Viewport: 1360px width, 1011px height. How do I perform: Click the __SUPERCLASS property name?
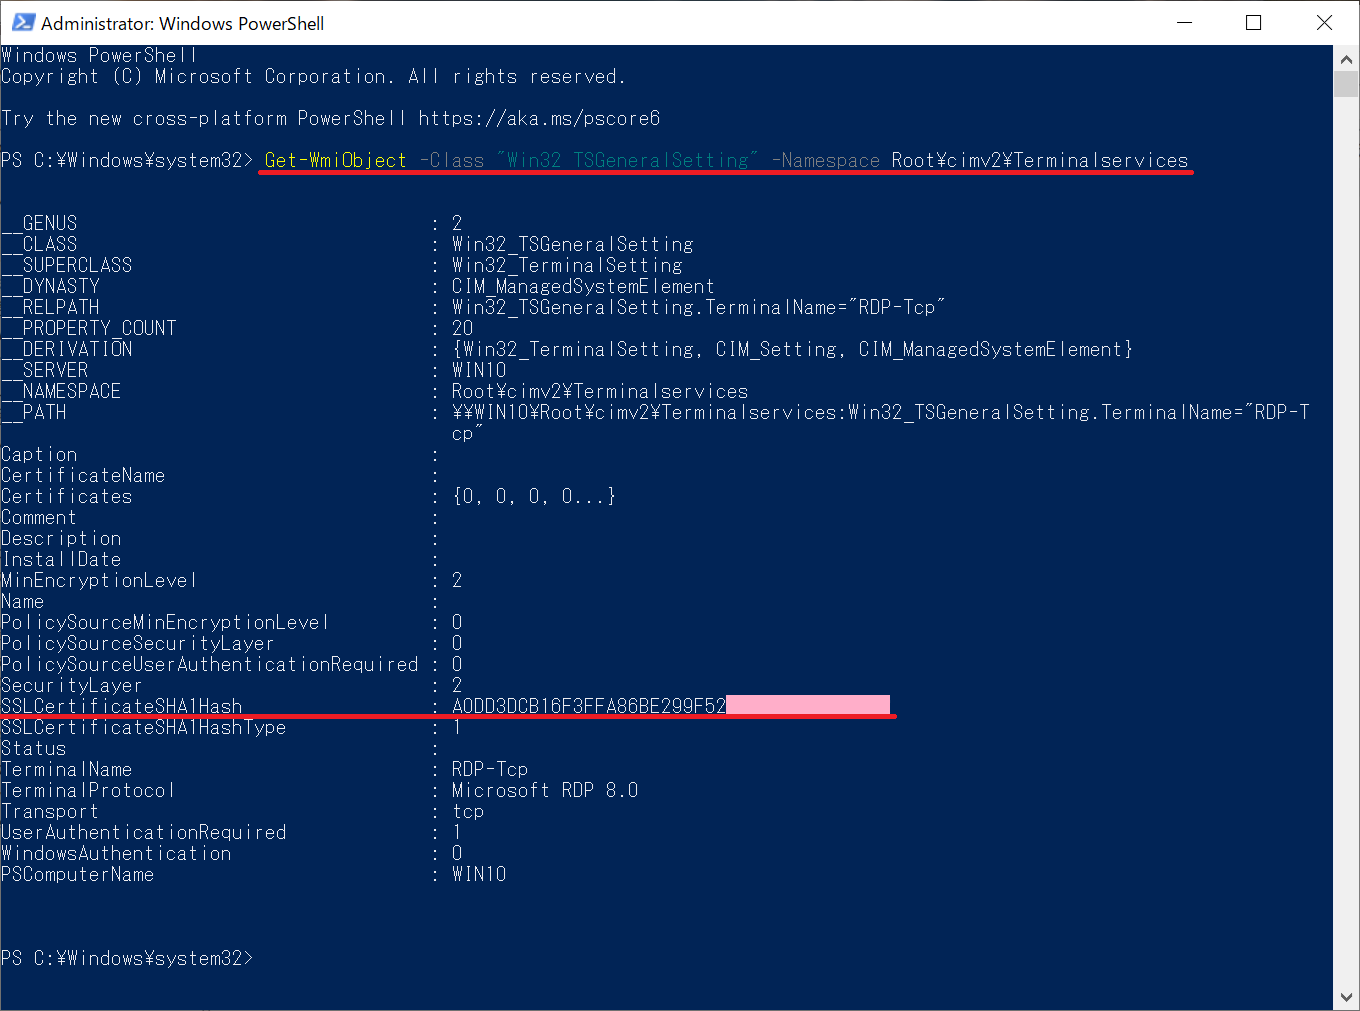pos(67,265)
